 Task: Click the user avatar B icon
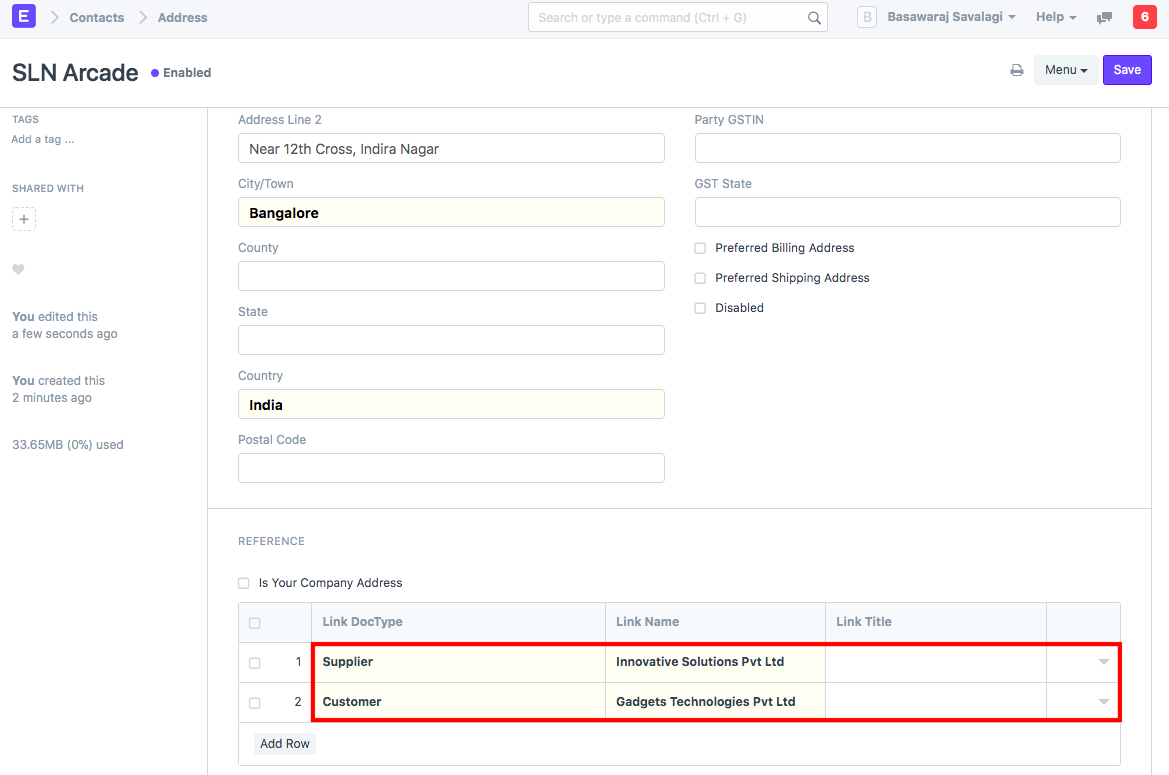867,17
